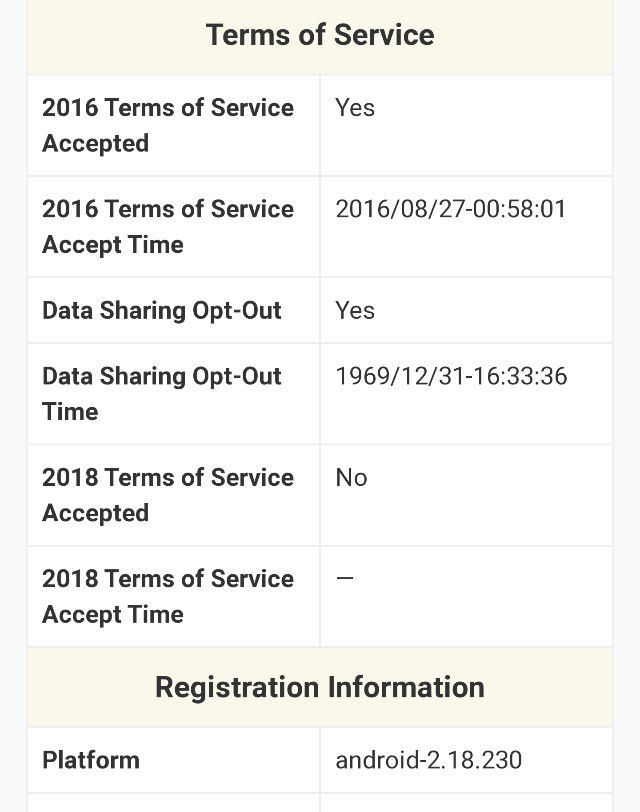Select the No value for 2018 Terms Accepted
Image resolution: width=640 pixels, height=812 pixels.
(351, 477)
